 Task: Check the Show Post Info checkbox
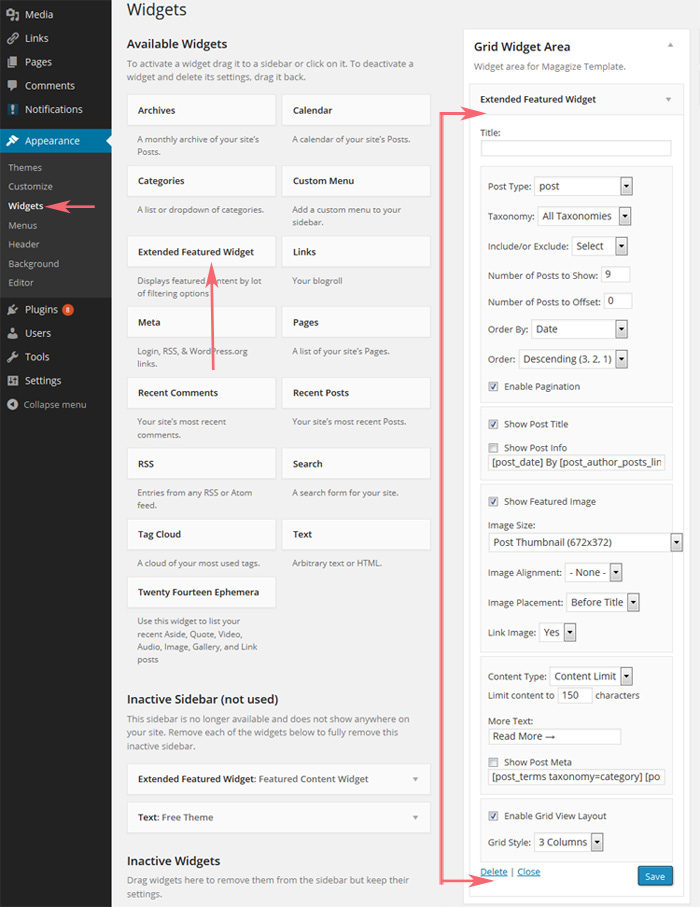[493, 448]
